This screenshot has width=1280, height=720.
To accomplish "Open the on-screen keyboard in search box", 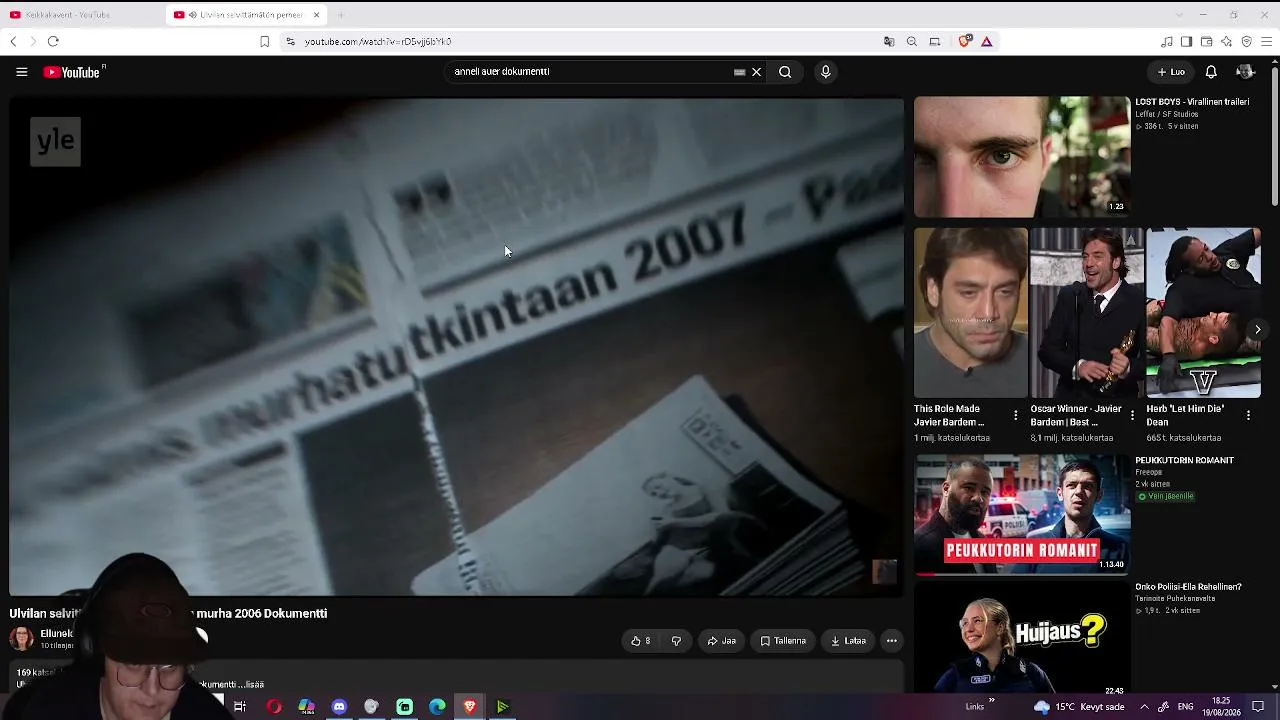I will 739,72.
